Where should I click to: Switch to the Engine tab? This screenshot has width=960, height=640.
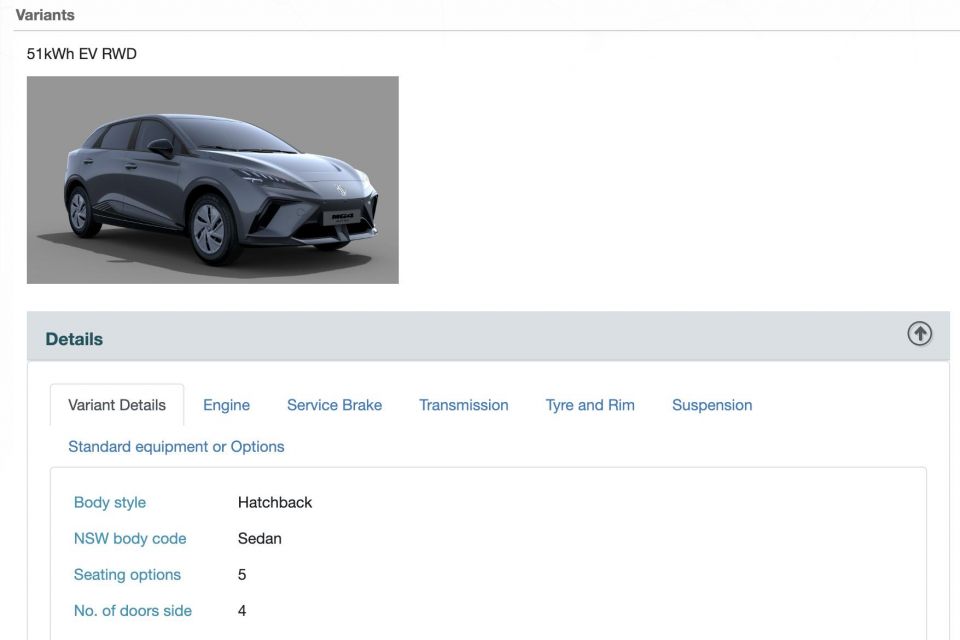(227, 405)
